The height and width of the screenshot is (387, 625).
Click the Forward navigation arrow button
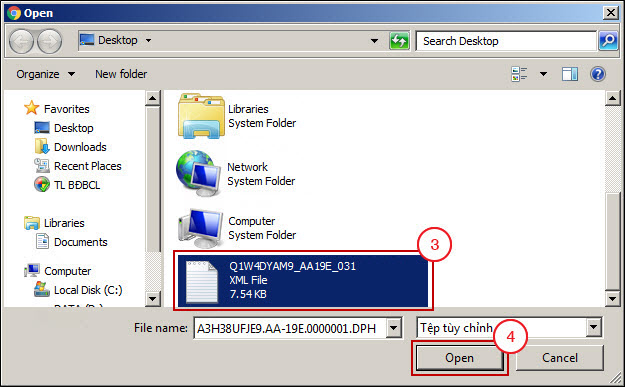50,41
